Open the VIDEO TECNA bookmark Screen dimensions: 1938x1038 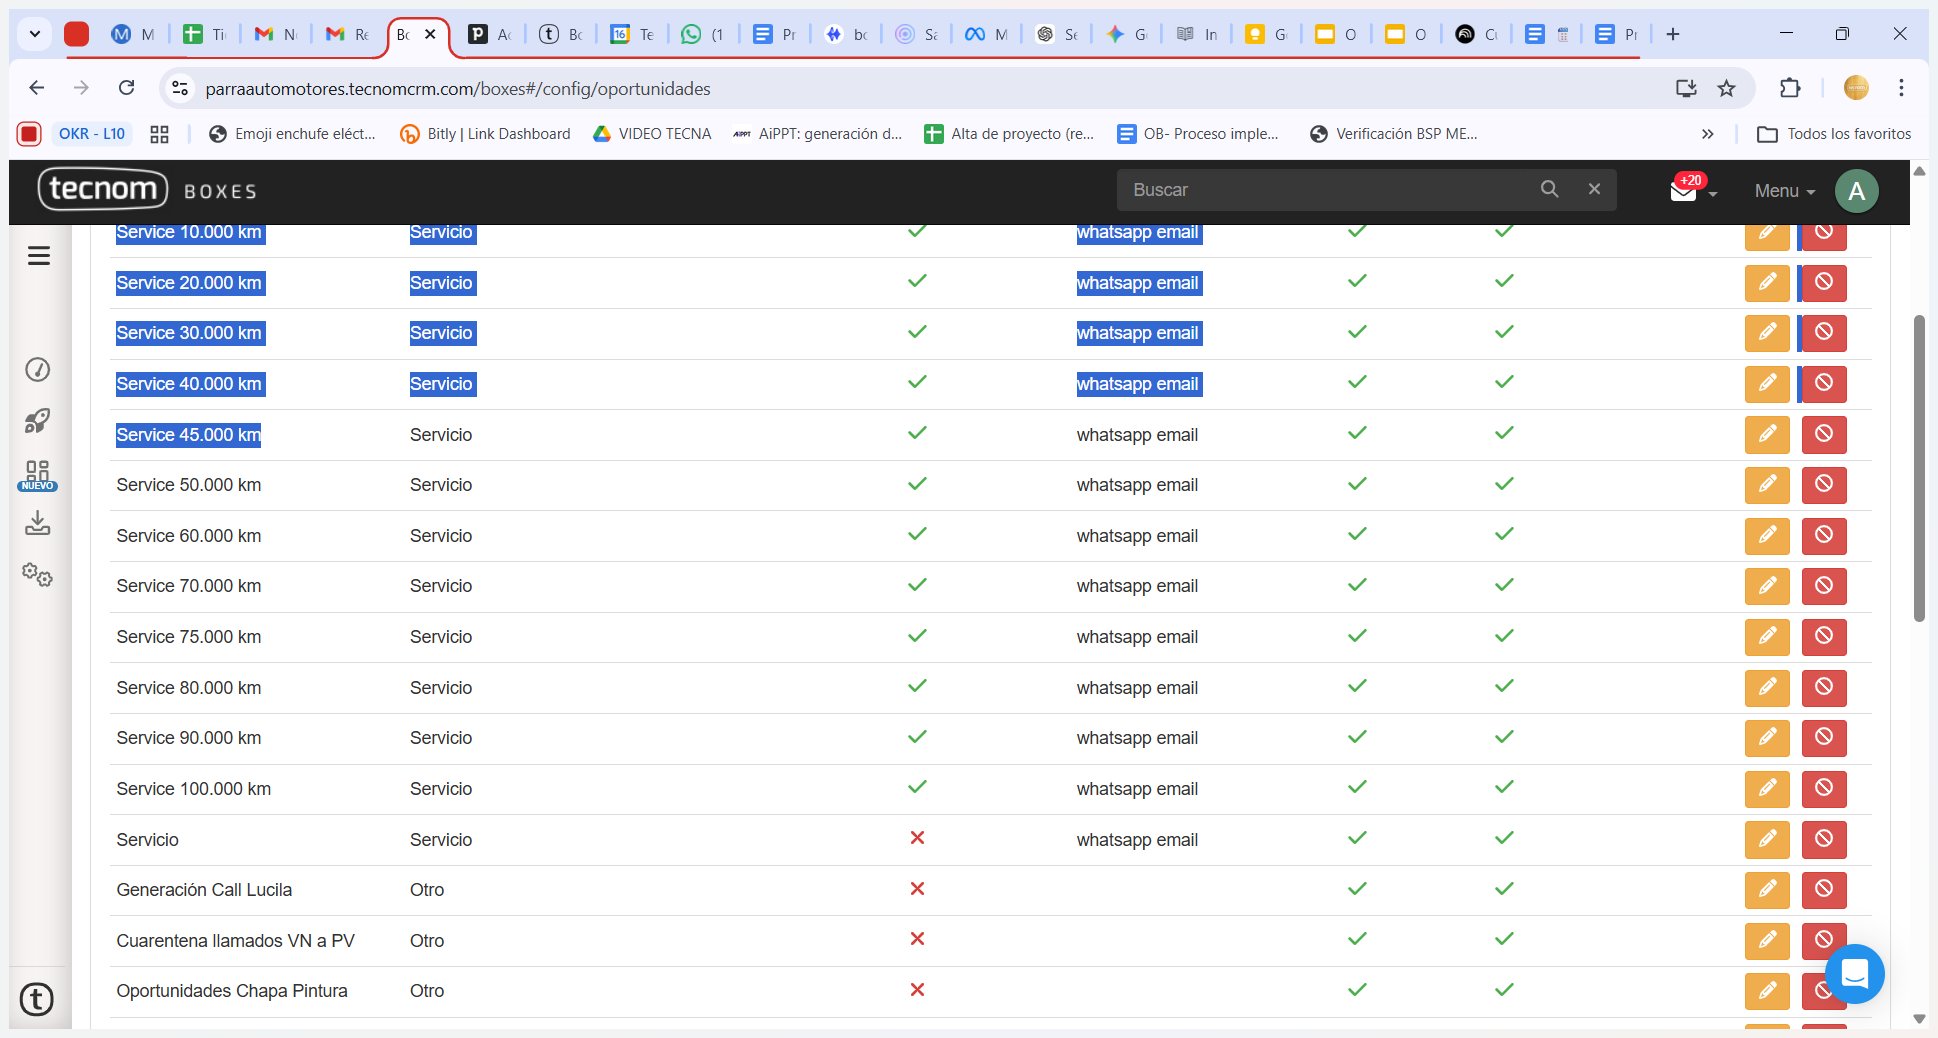coord(652,134)
